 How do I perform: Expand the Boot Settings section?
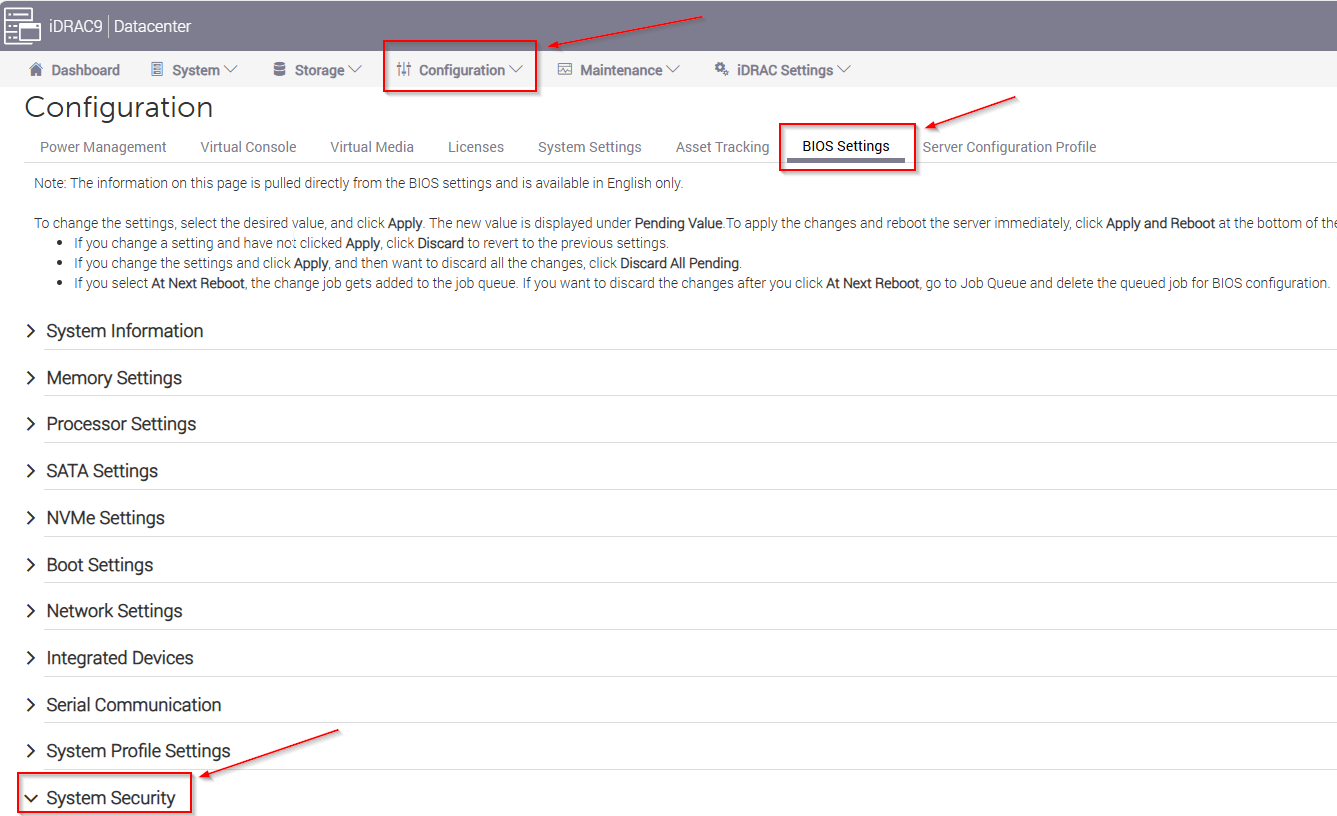tap(100, 565)
